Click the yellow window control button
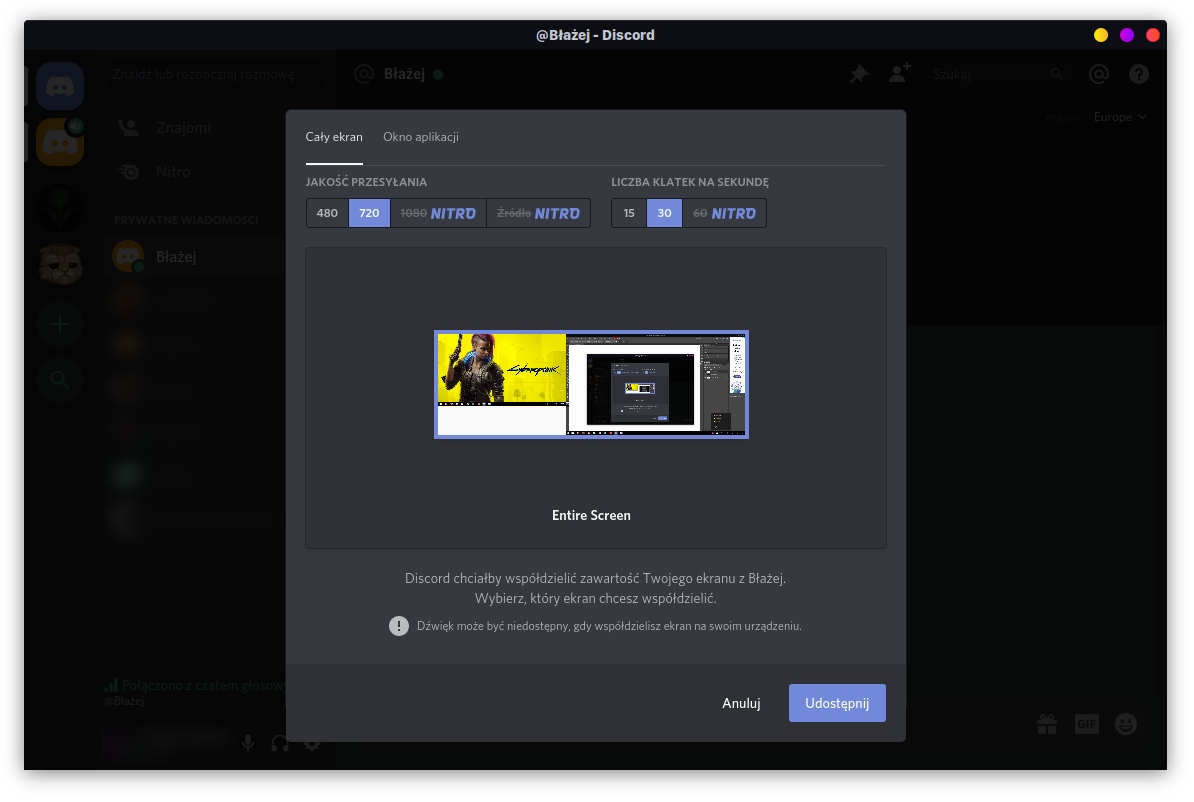 [1101, 35]
